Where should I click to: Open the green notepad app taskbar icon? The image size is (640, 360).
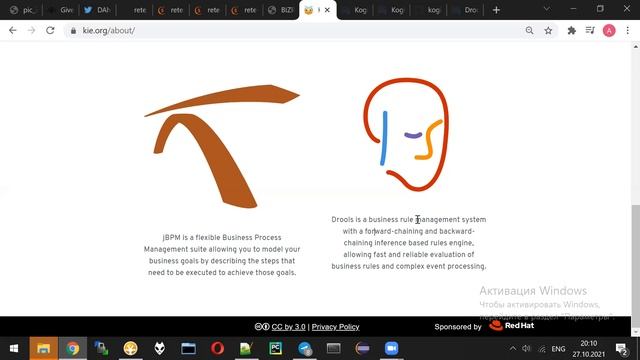(246, 349)
